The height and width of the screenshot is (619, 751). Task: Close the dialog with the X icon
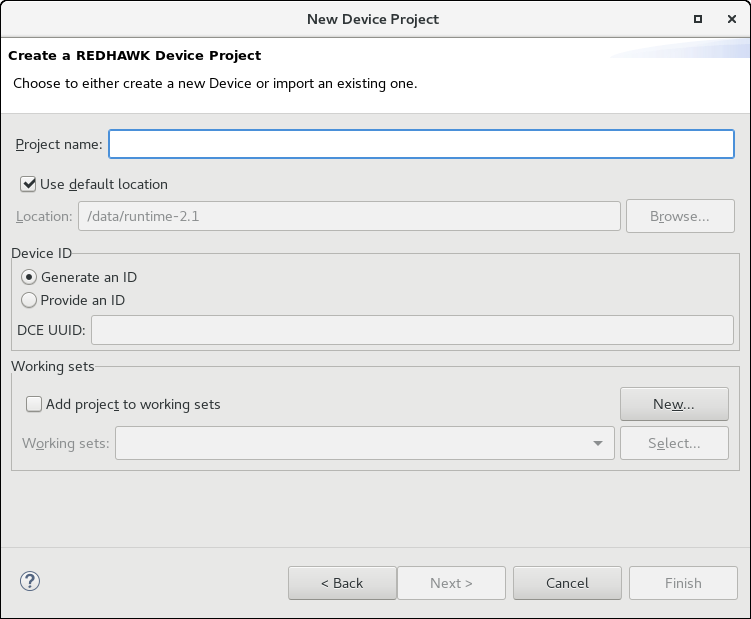click(729, 19)
